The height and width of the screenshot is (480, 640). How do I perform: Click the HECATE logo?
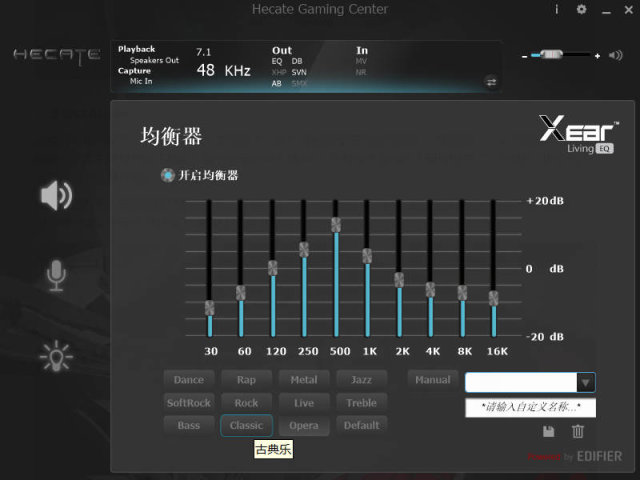tap(57, 56)
